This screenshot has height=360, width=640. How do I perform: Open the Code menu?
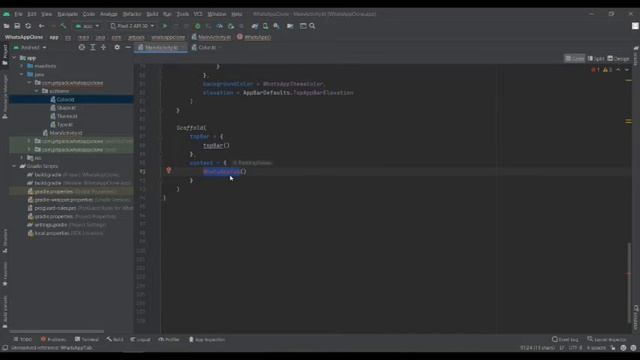[89, 14]
